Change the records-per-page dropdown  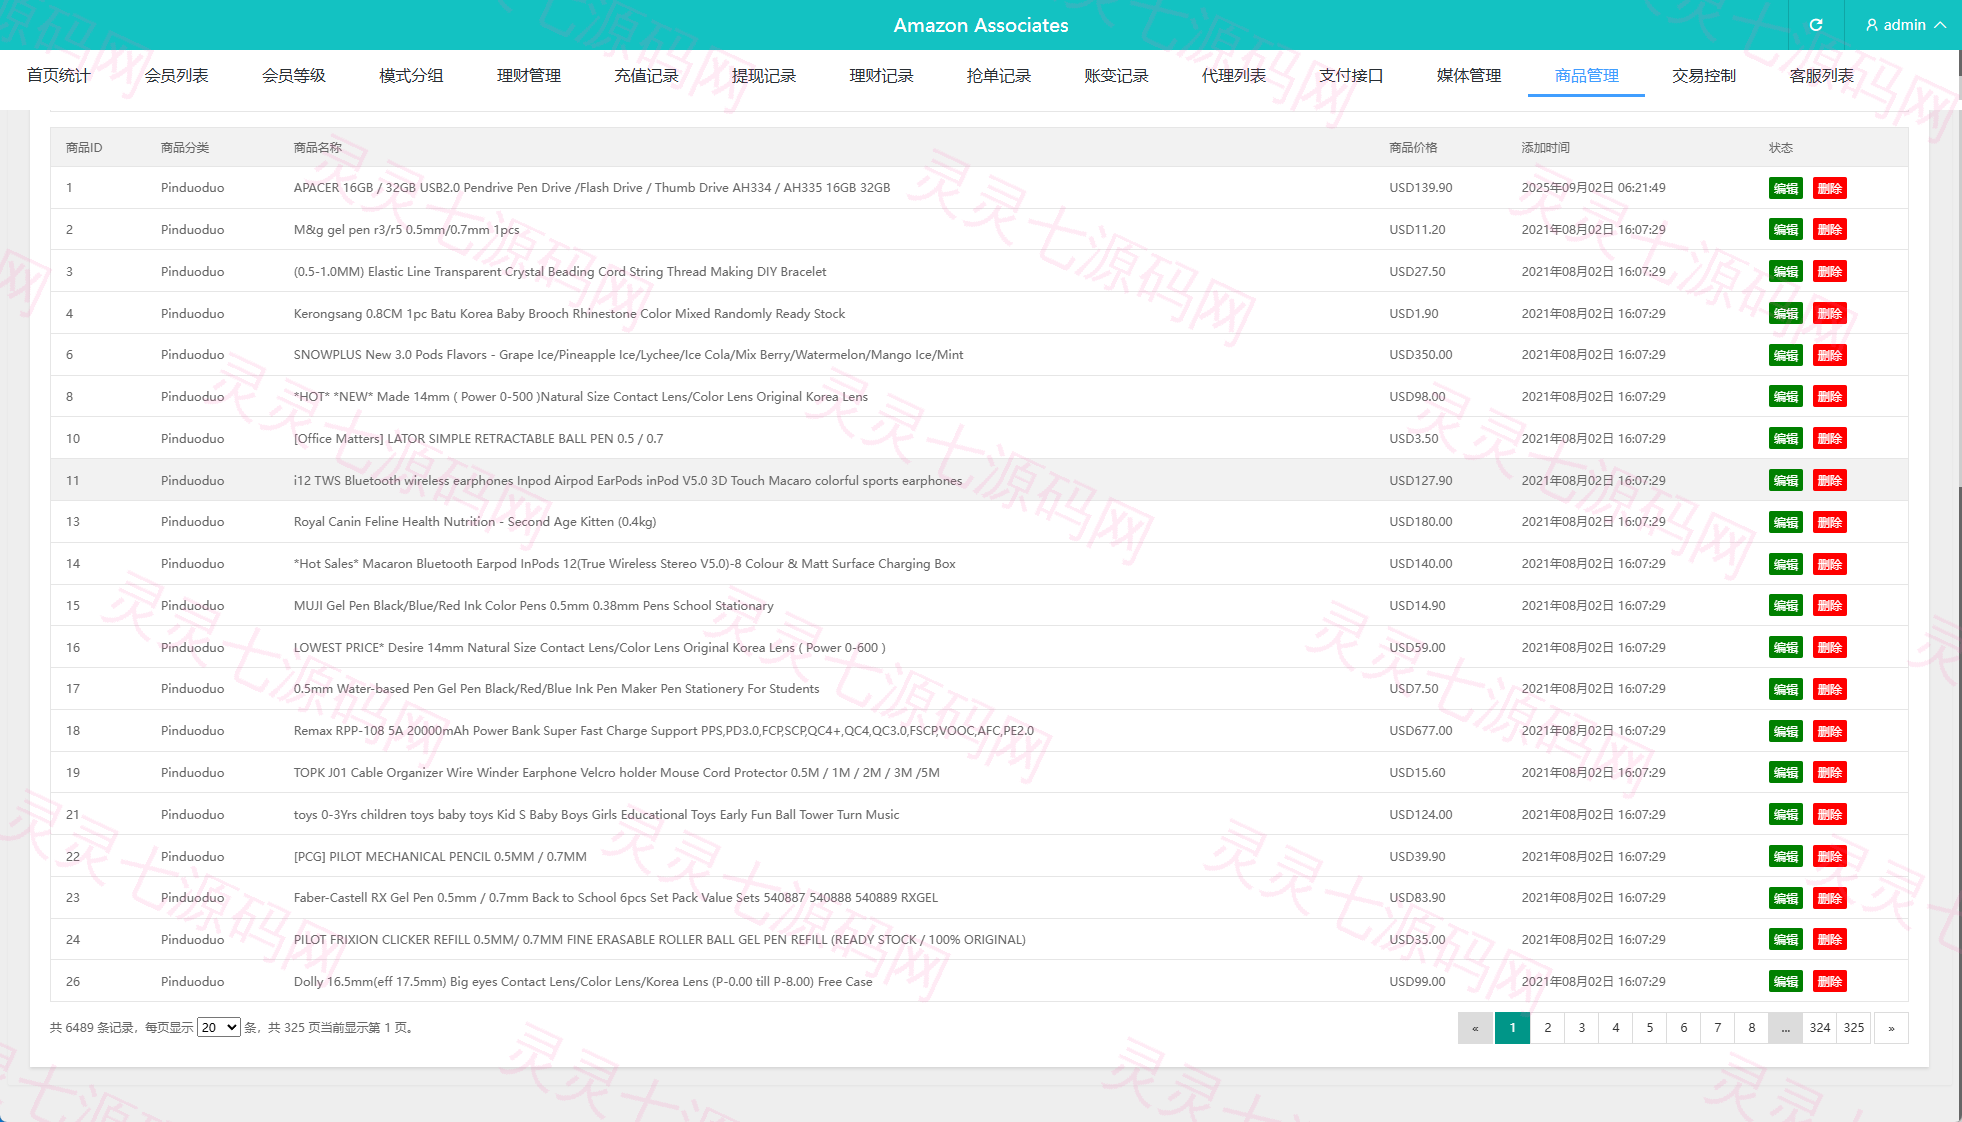pyautogui.click(x=219, y=1027)
